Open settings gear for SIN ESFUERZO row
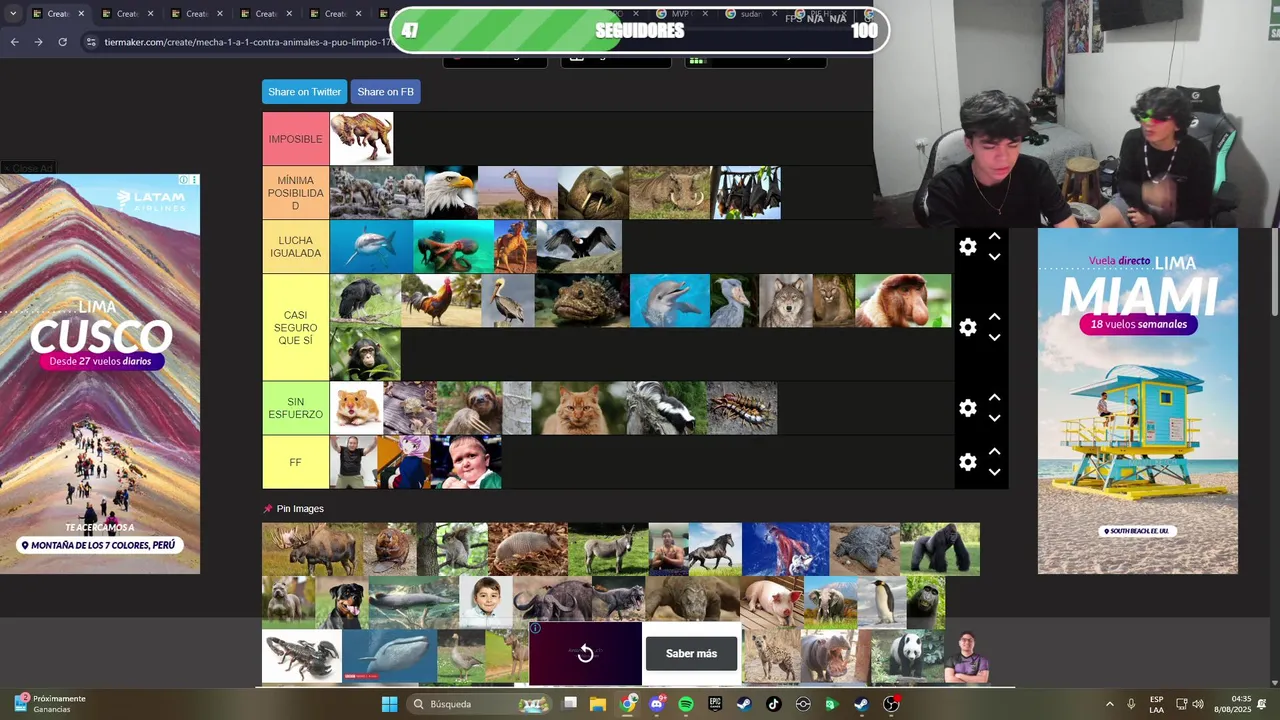 pos(967,408)
